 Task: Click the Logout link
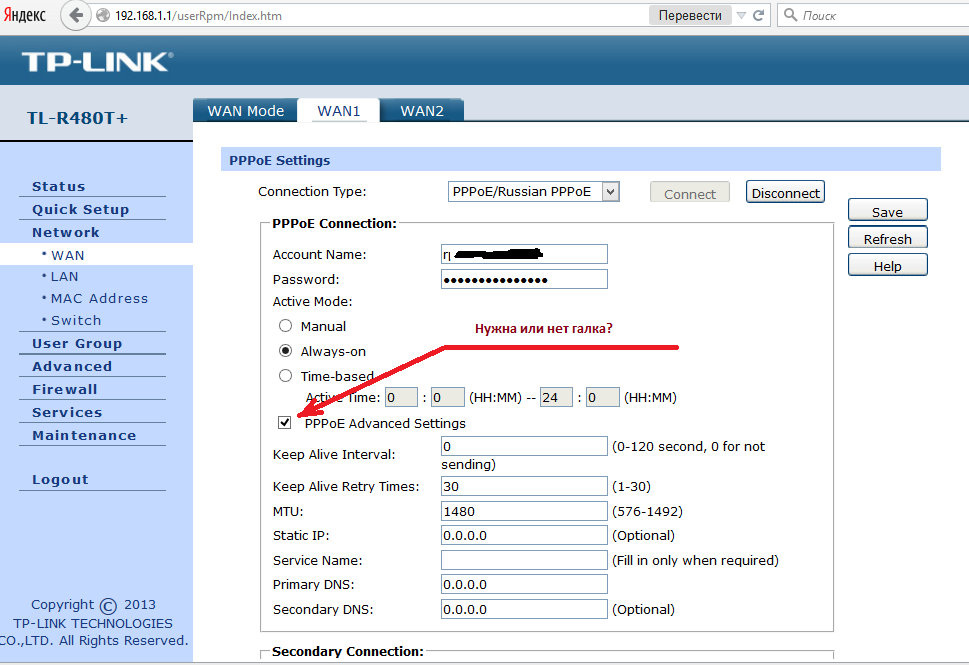click(61, 480)
